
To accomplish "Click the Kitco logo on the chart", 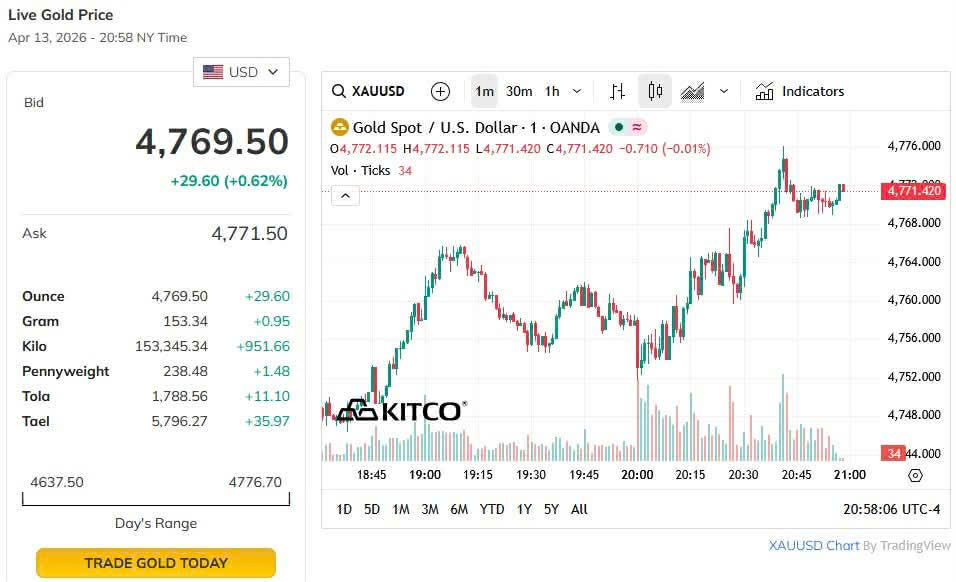I will 399,410.
